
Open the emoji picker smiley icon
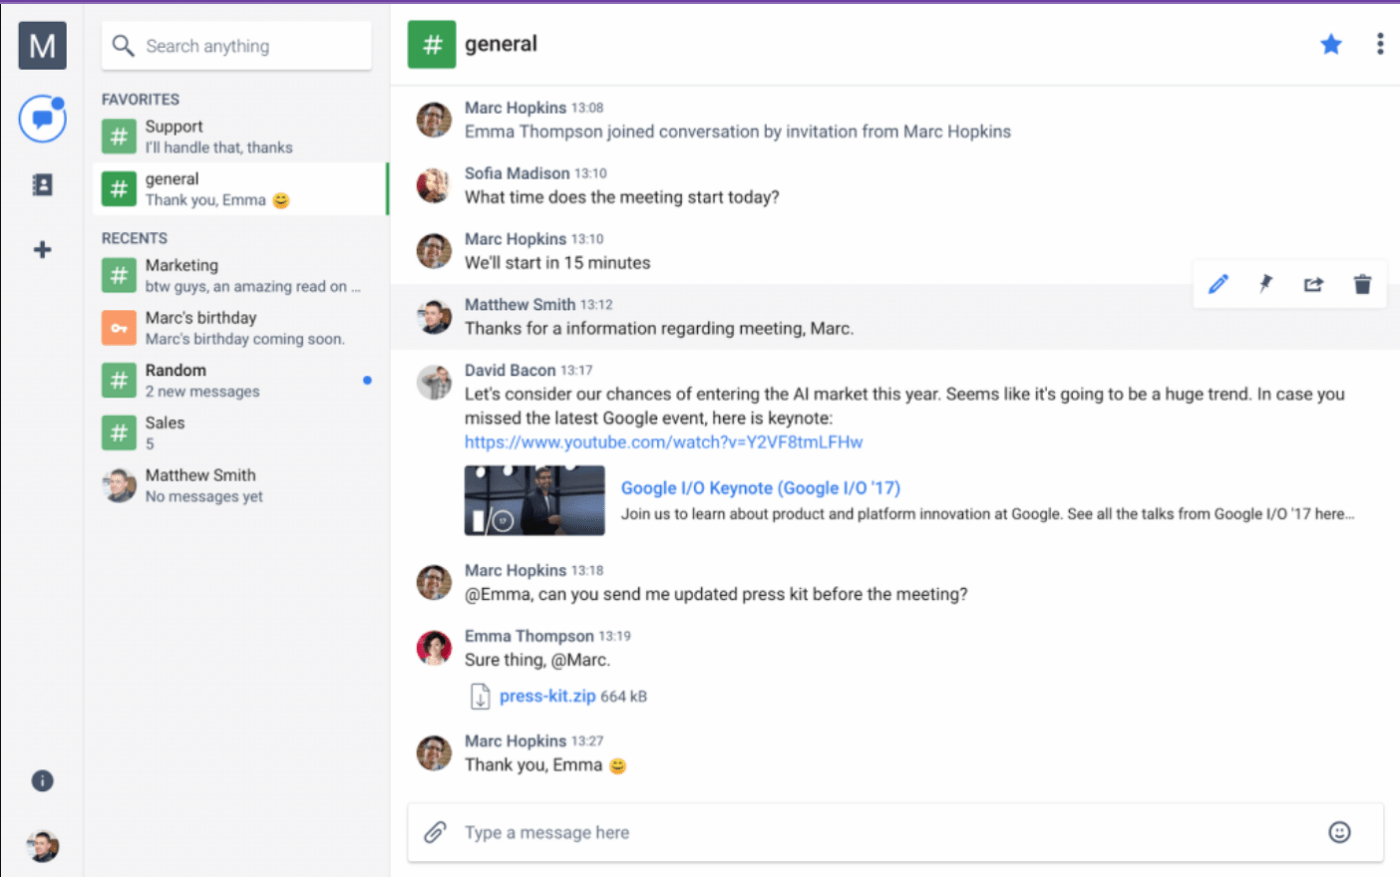[1340, 832]
